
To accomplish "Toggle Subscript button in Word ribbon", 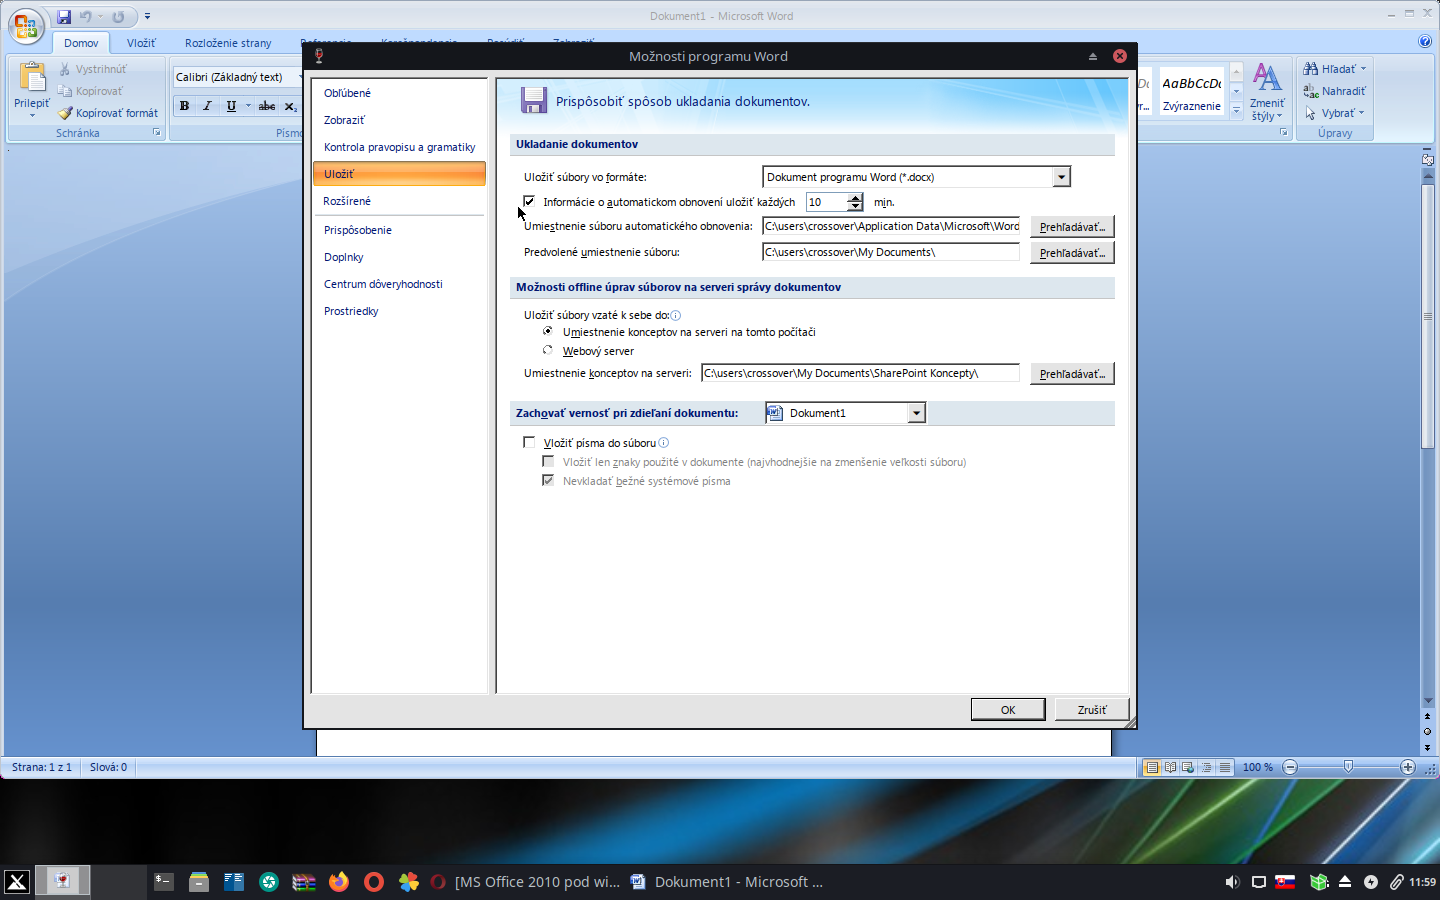I will click(x=290, y=106).
